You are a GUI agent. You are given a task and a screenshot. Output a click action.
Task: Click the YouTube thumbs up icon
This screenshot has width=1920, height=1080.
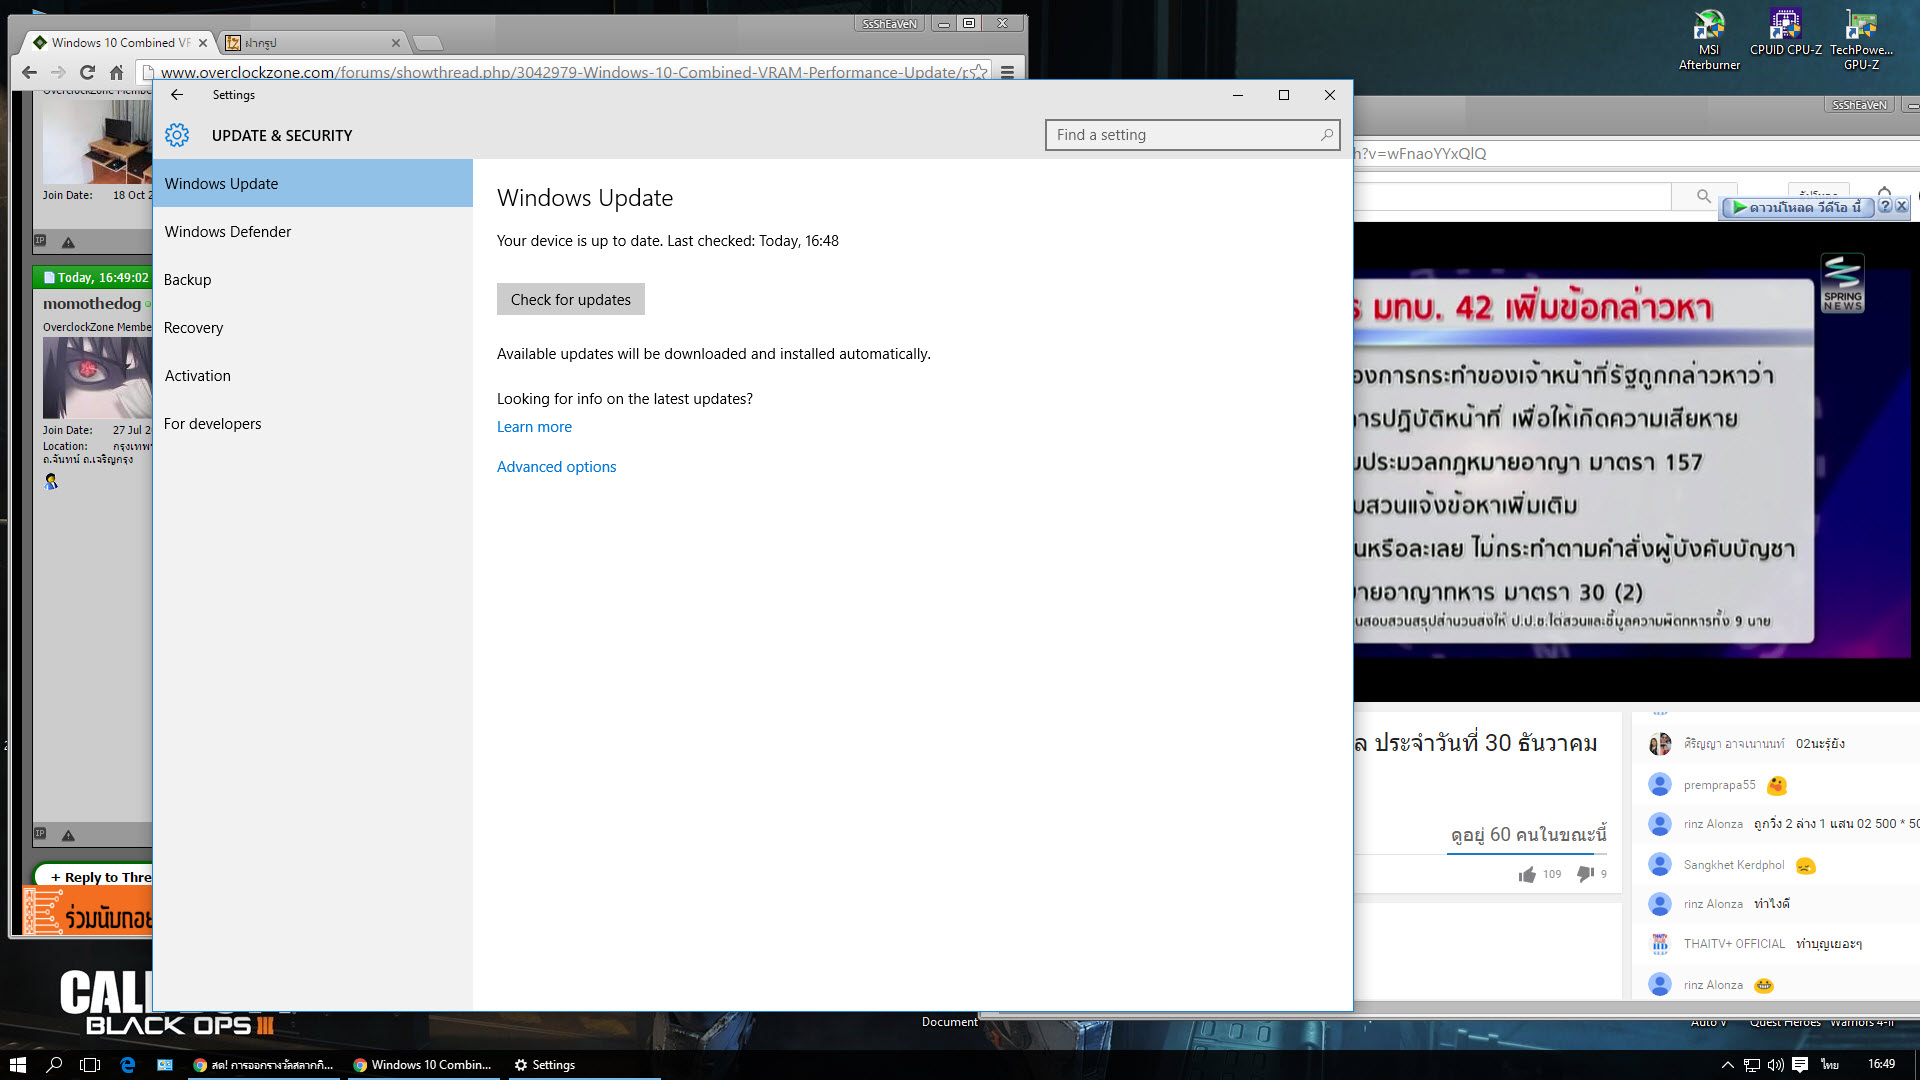point(1527,875)
